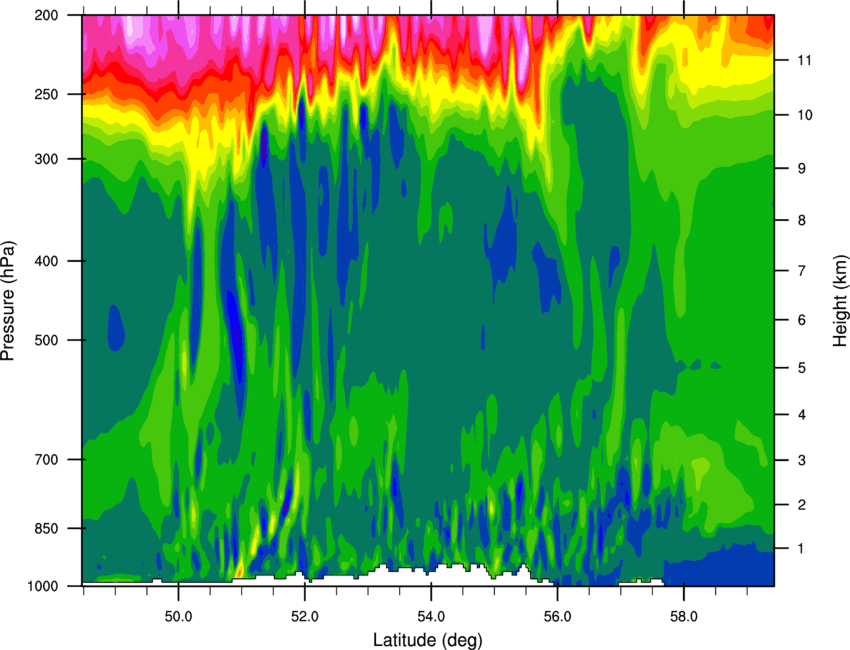This screenshot has width=850, height=650.
Task: Click the 500 pressure tick label
Action: tap(46, 340)
